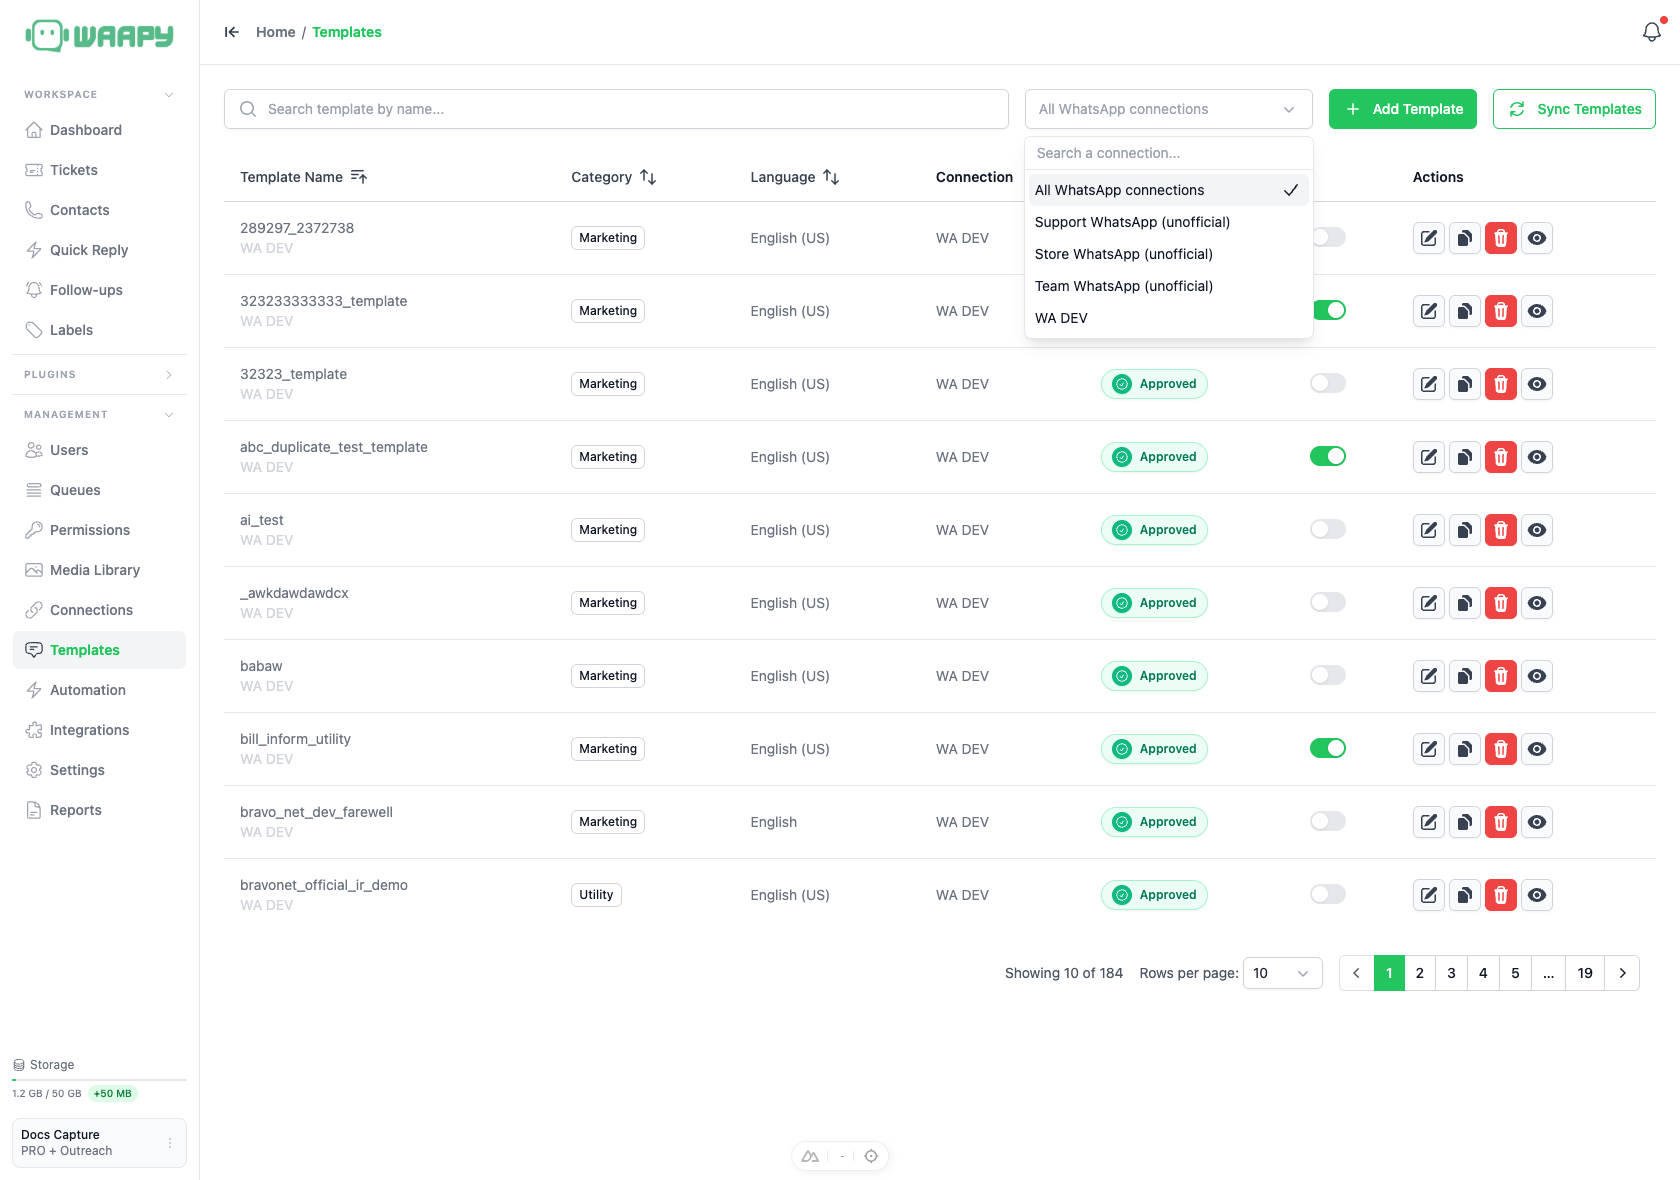
Task: Select All WhatsApp connections option
Action: click(1168, 190)
